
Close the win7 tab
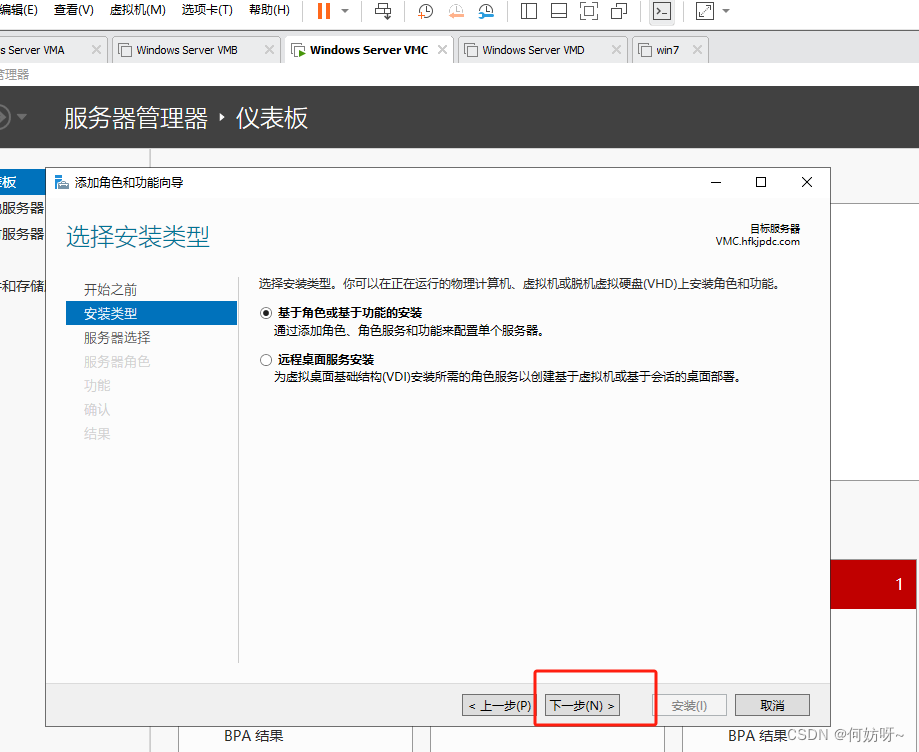tap(696, 50)
